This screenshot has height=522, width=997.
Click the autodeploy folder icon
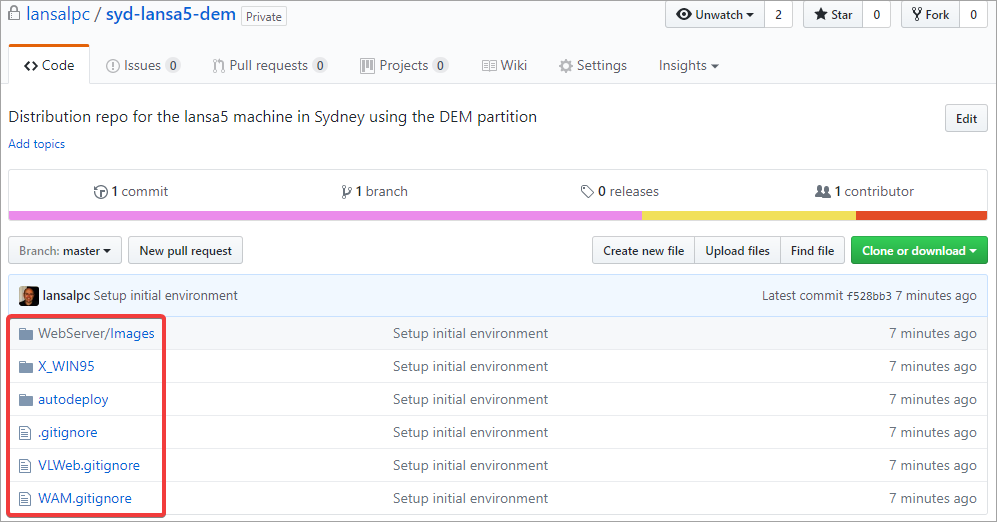pos(26,399)
